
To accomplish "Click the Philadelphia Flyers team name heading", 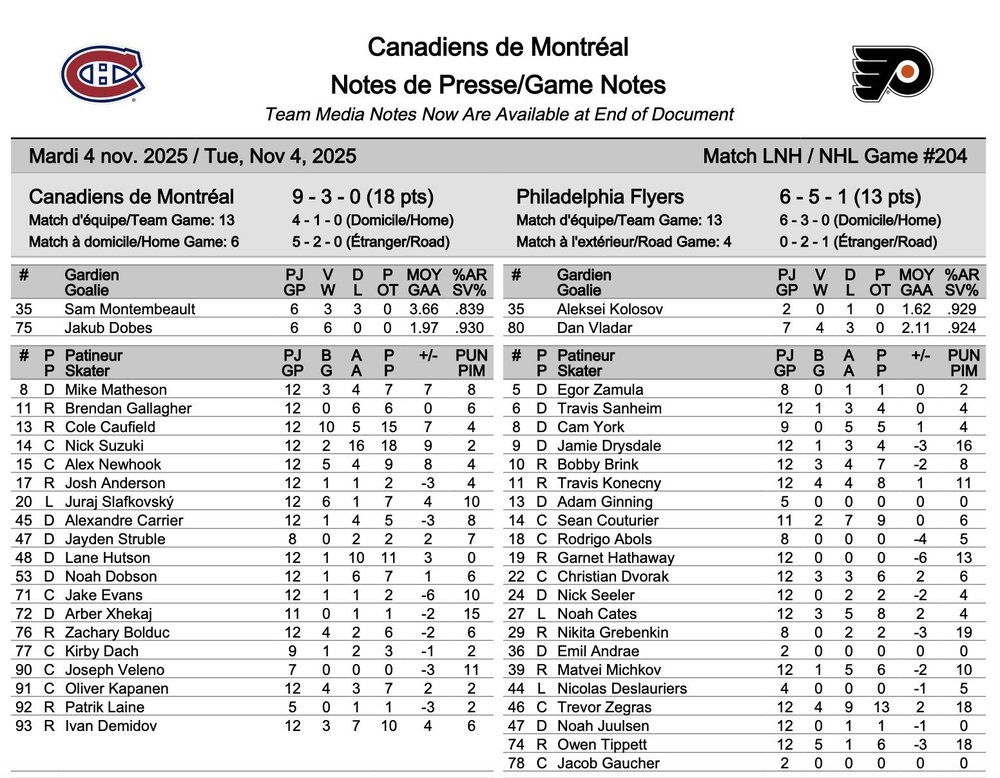I will [x=600, y=197].
